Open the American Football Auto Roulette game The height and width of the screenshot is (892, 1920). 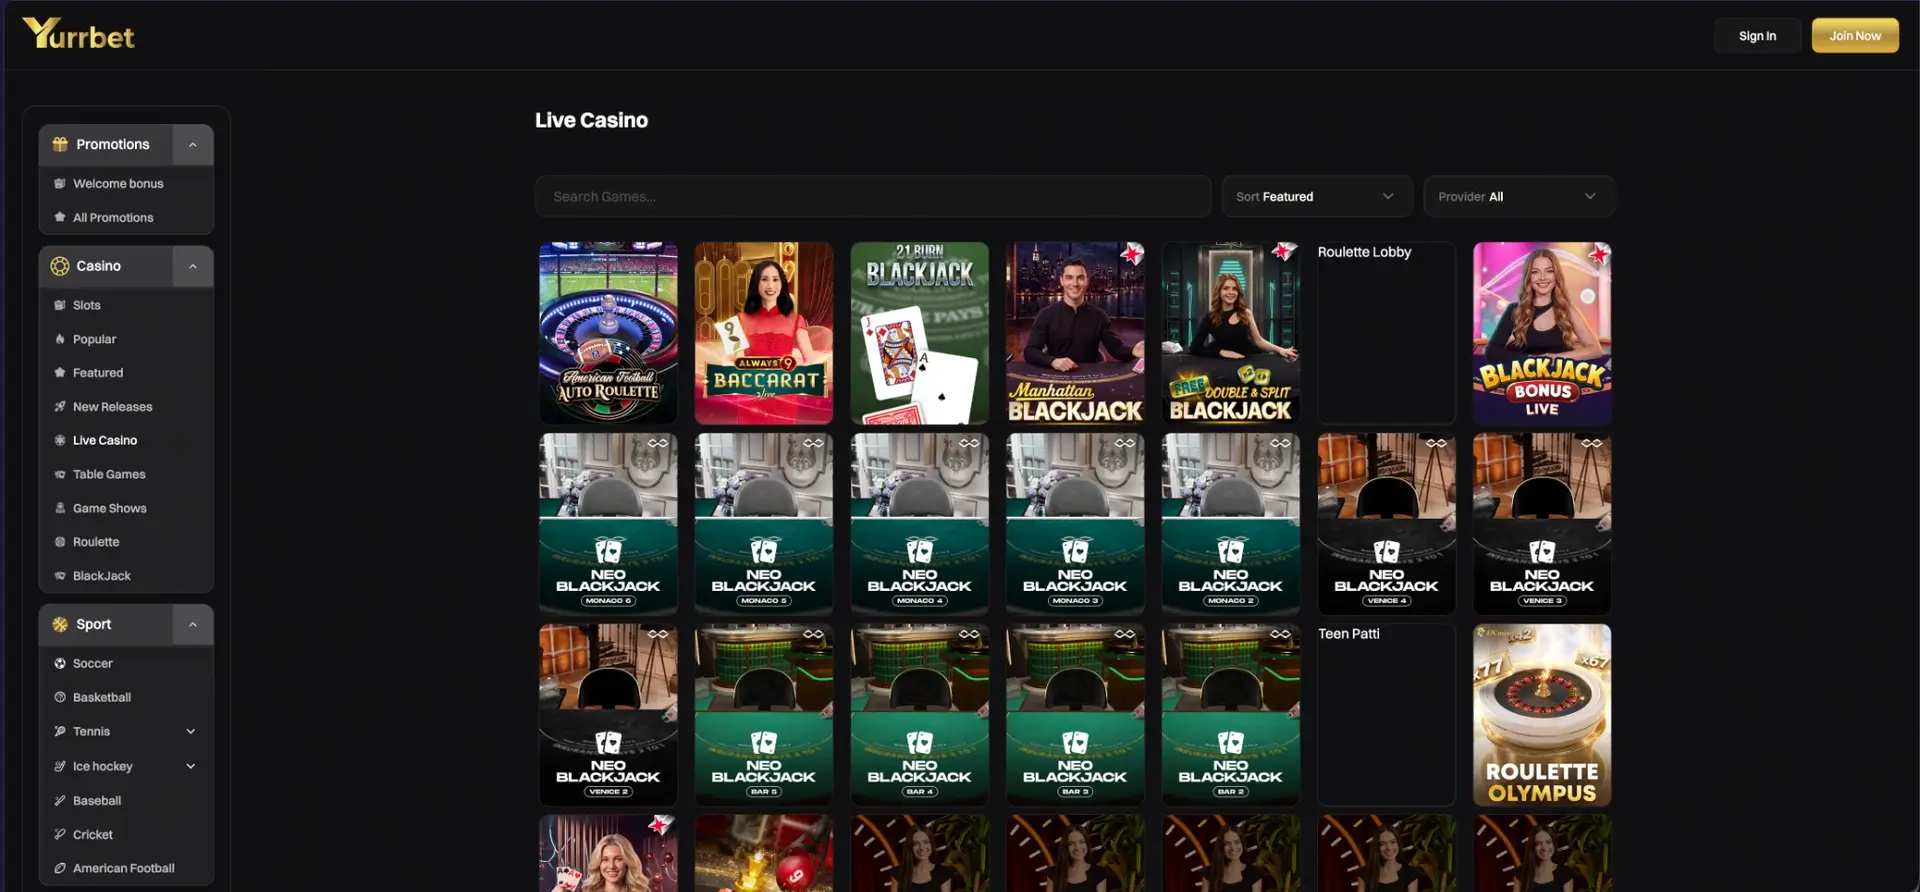pos(608,333)
